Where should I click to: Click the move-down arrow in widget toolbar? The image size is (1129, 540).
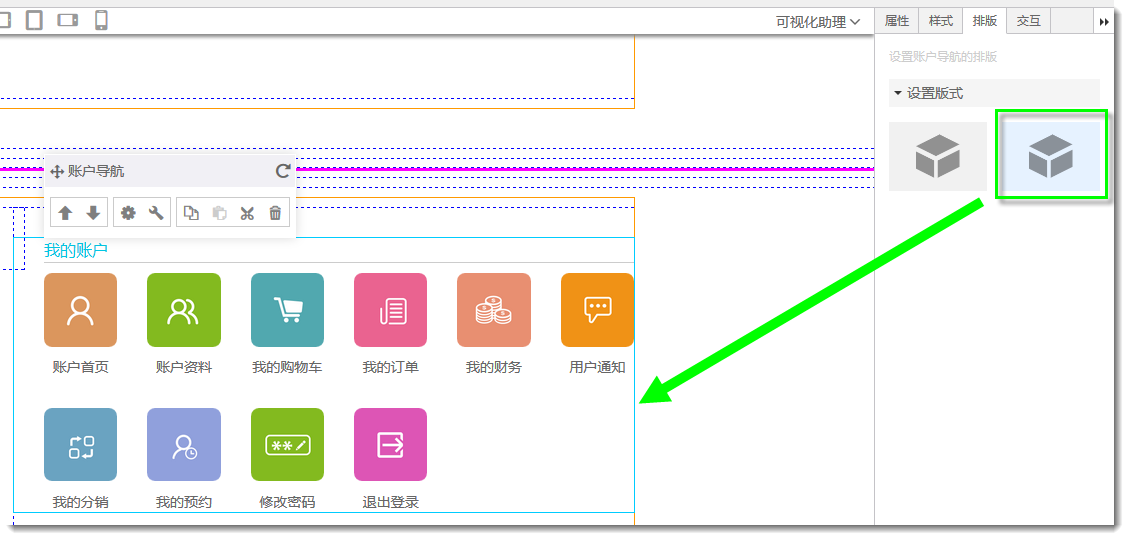coord(93,213)
